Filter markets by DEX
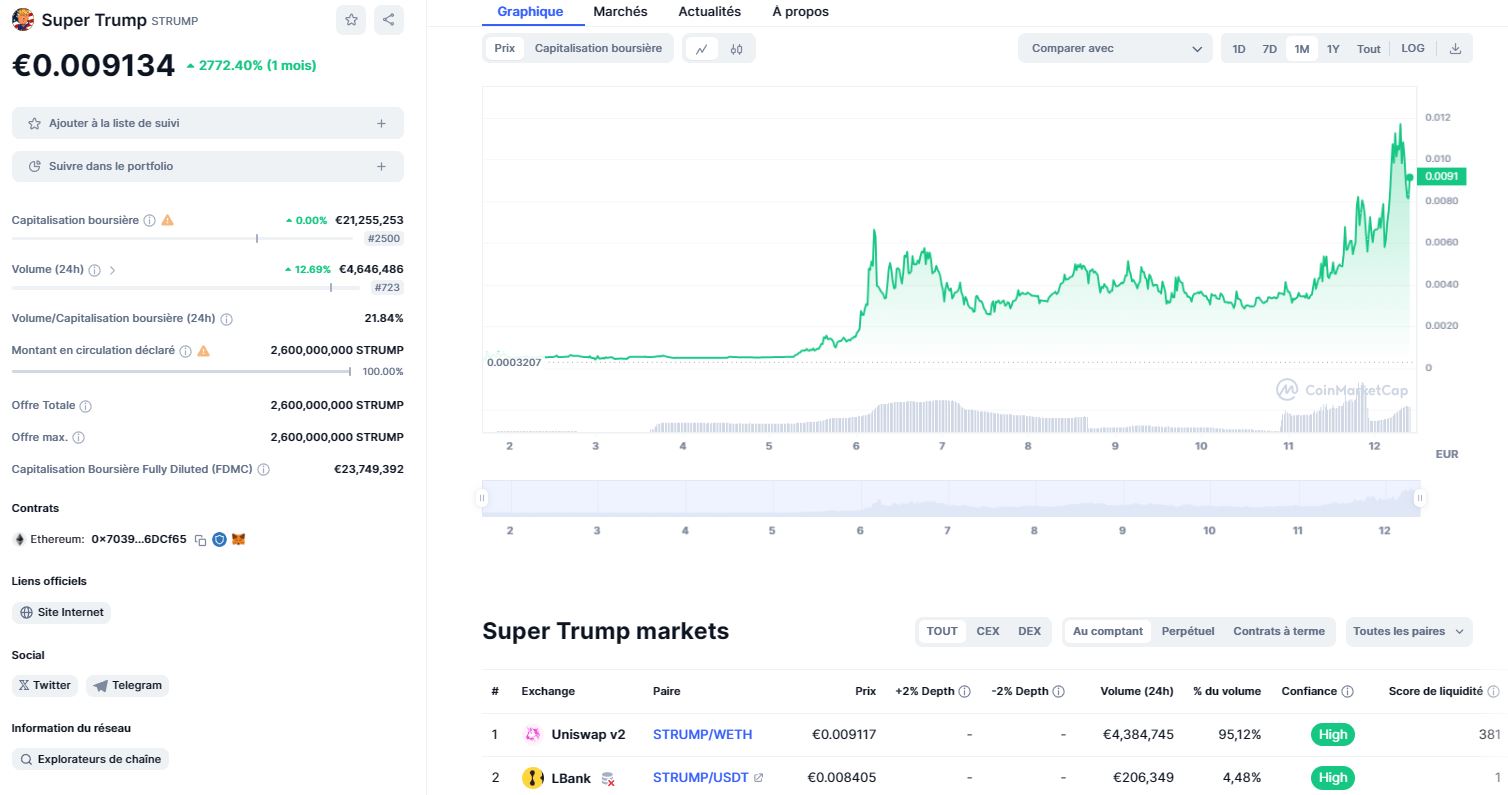The width and height of the screenshot is (1508, 795). [x=1029, y=631]
